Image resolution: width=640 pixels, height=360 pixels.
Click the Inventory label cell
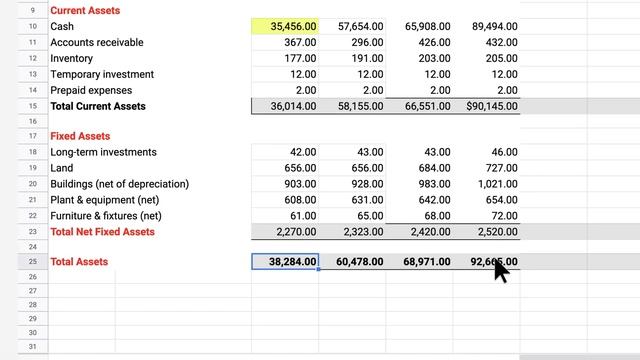tap(71, 58)
